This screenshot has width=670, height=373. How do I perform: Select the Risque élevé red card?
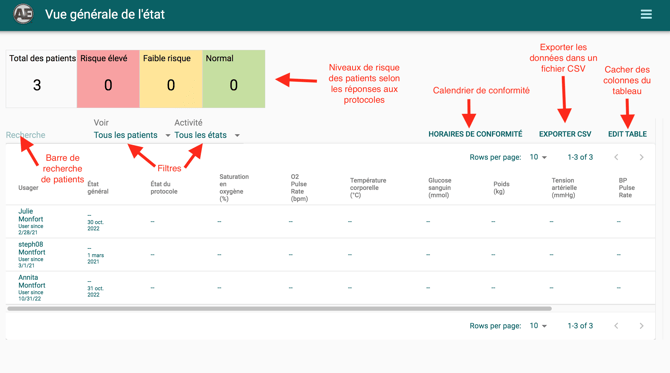108,79
